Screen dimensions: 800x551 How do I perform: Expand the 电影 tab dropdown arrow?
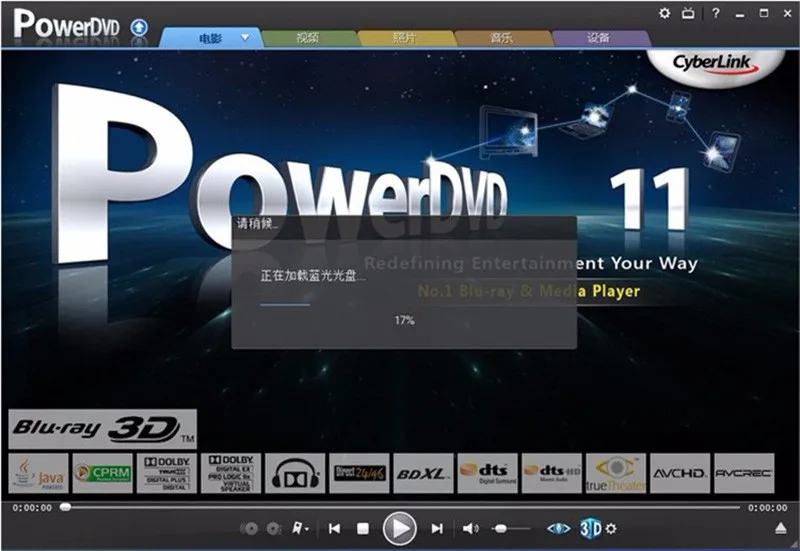point(245,37)
